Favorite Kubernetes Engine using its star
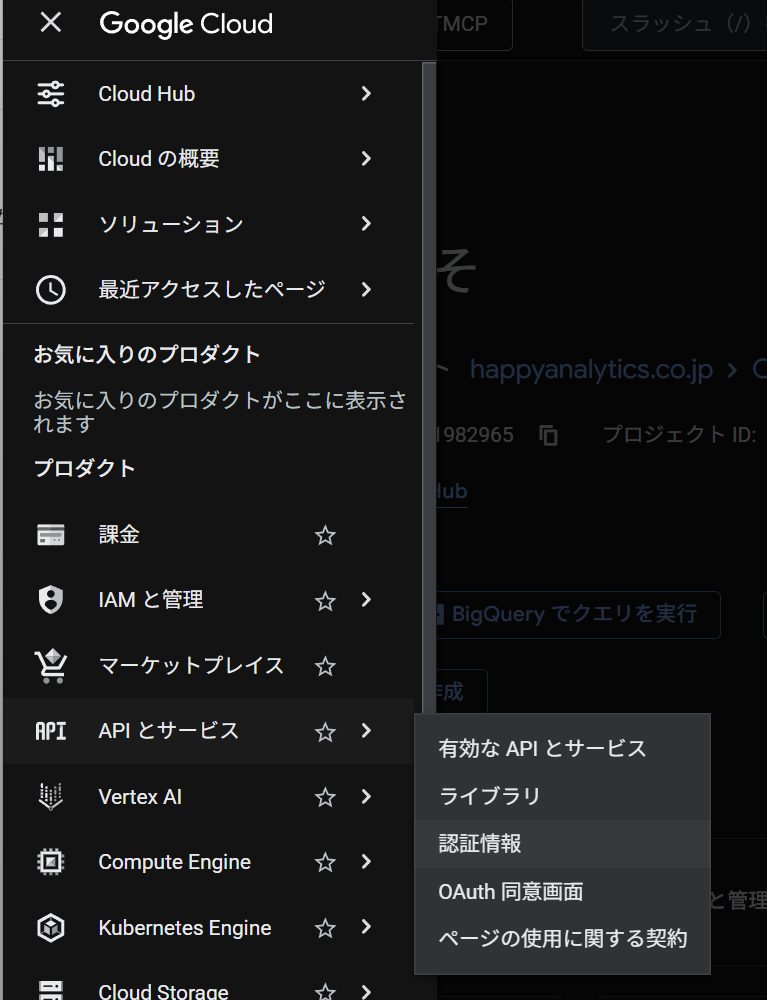 click(x=325, y=928)
